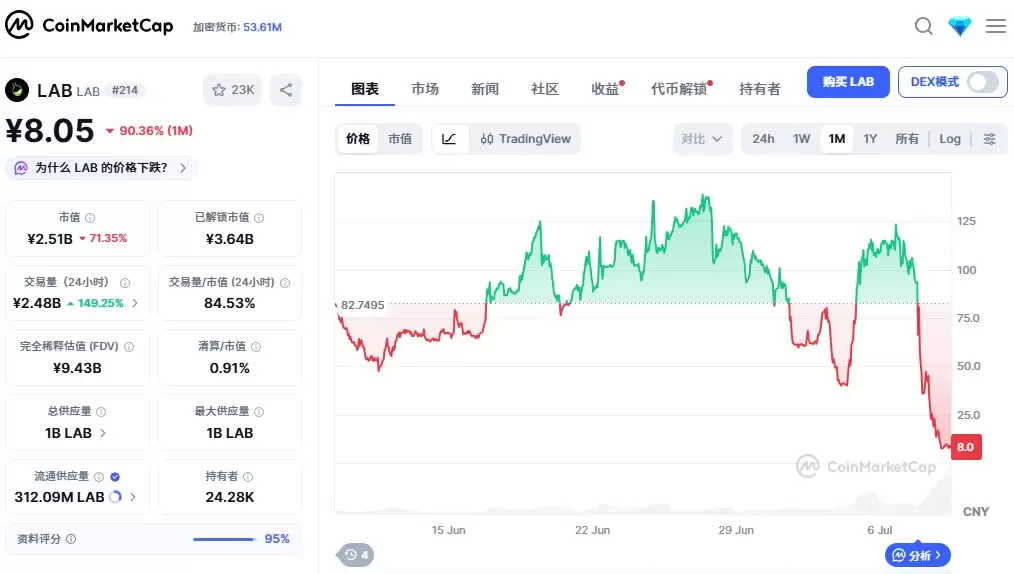Image resolution: width=1014 pixels, height=574 pixels.
Task: Toggle Log scale
Action: [x=950, y=139]
